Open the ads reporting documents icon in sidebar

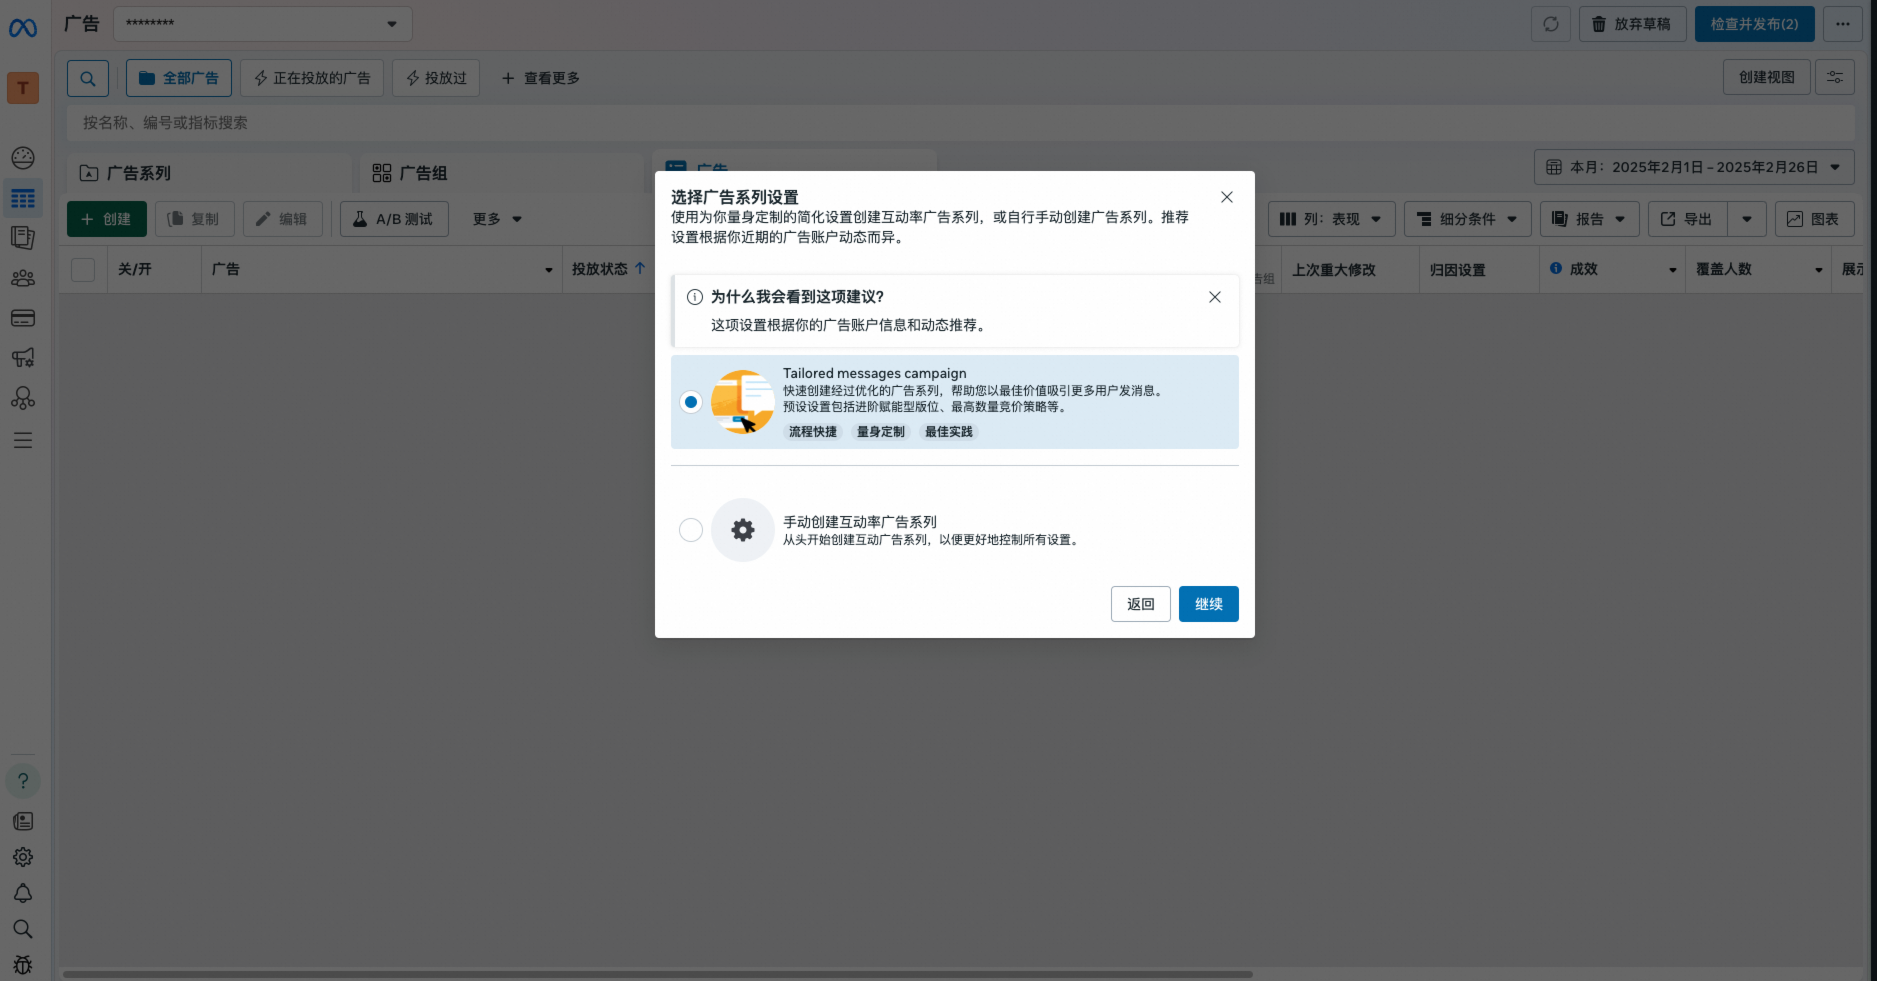[23, 238]
